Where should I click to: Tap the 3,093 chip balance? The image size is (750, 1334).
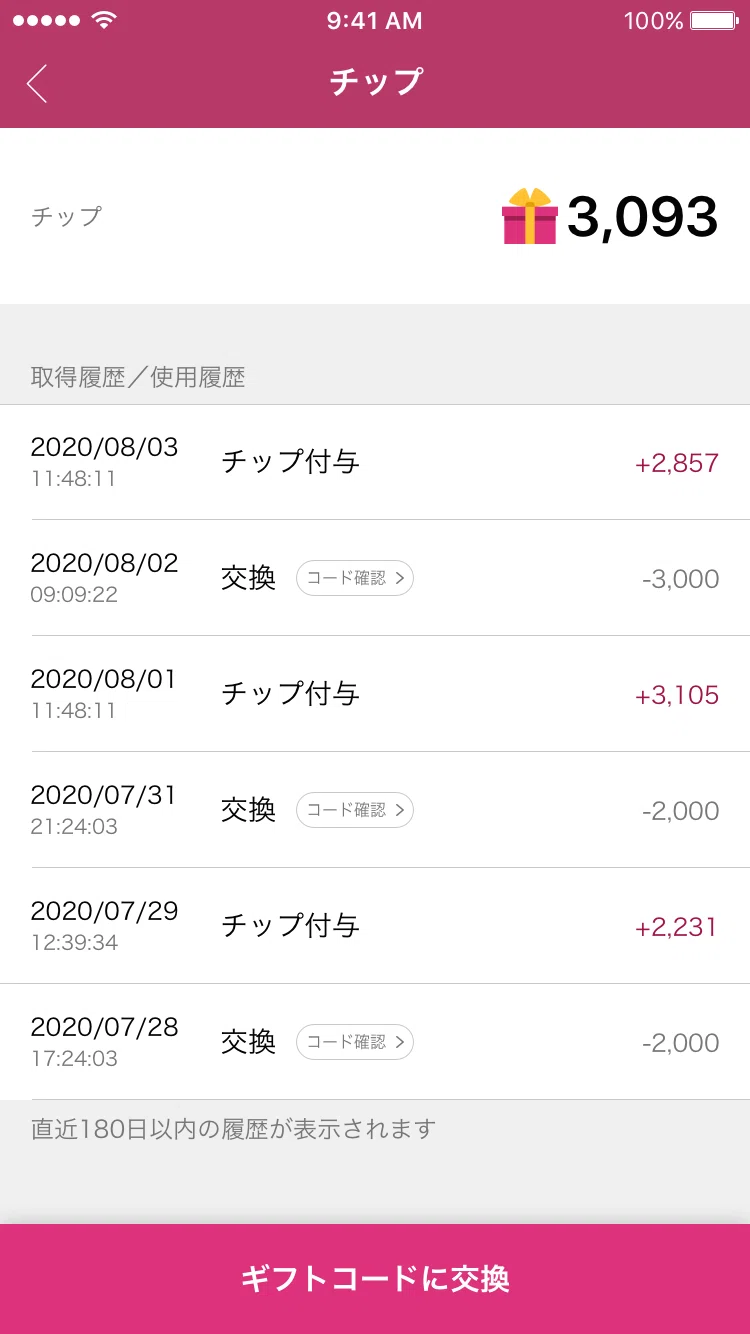(643, 217)
